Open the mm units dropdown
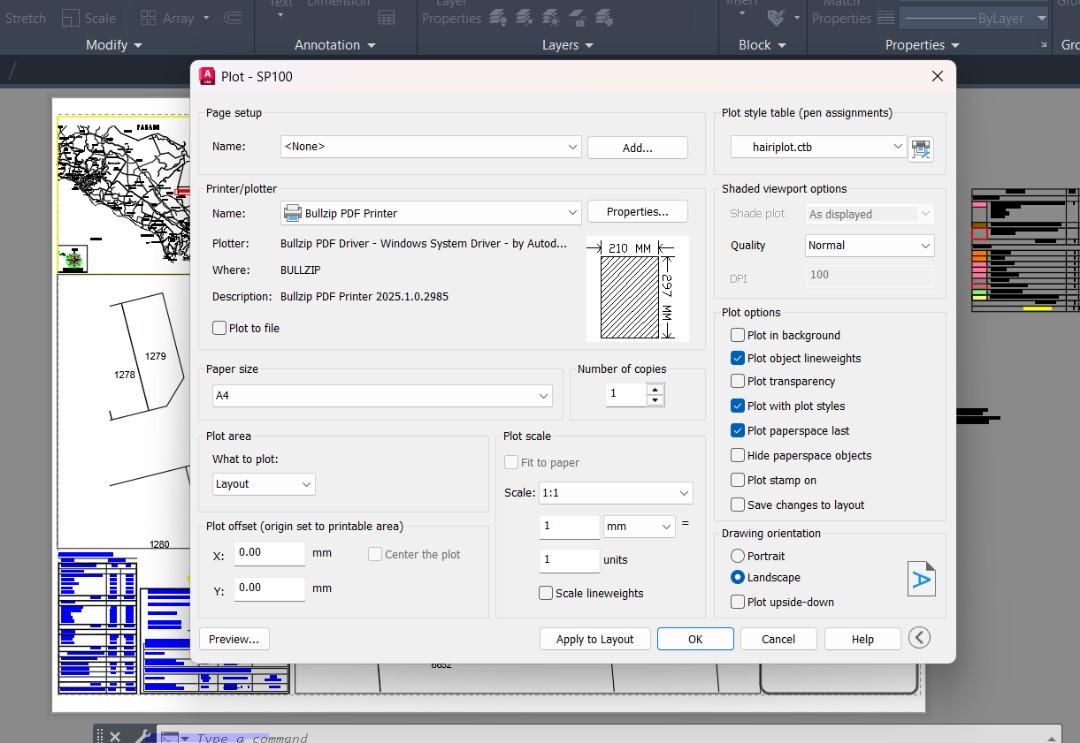The image size is (1080, 743). [639, 526]
